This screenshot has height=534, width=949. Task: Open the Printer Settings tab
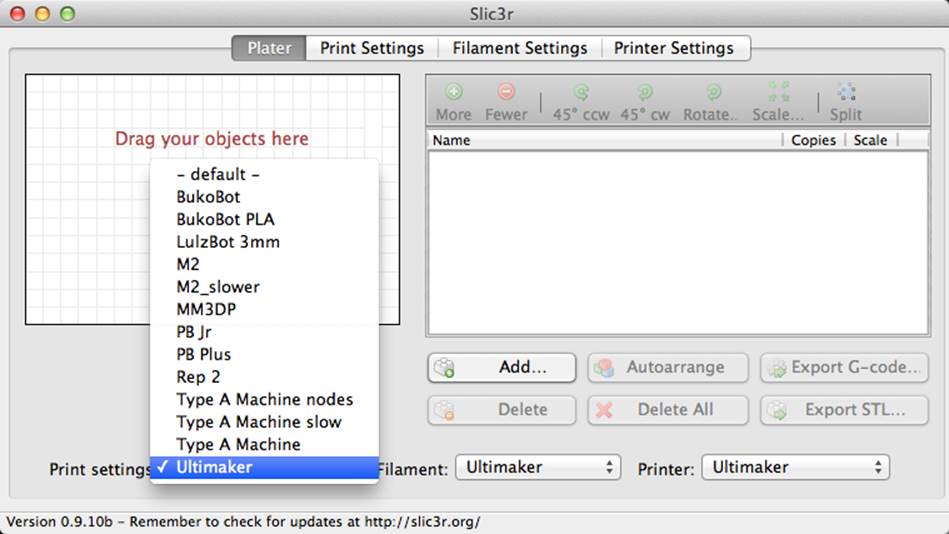click(x=674, y=48)
